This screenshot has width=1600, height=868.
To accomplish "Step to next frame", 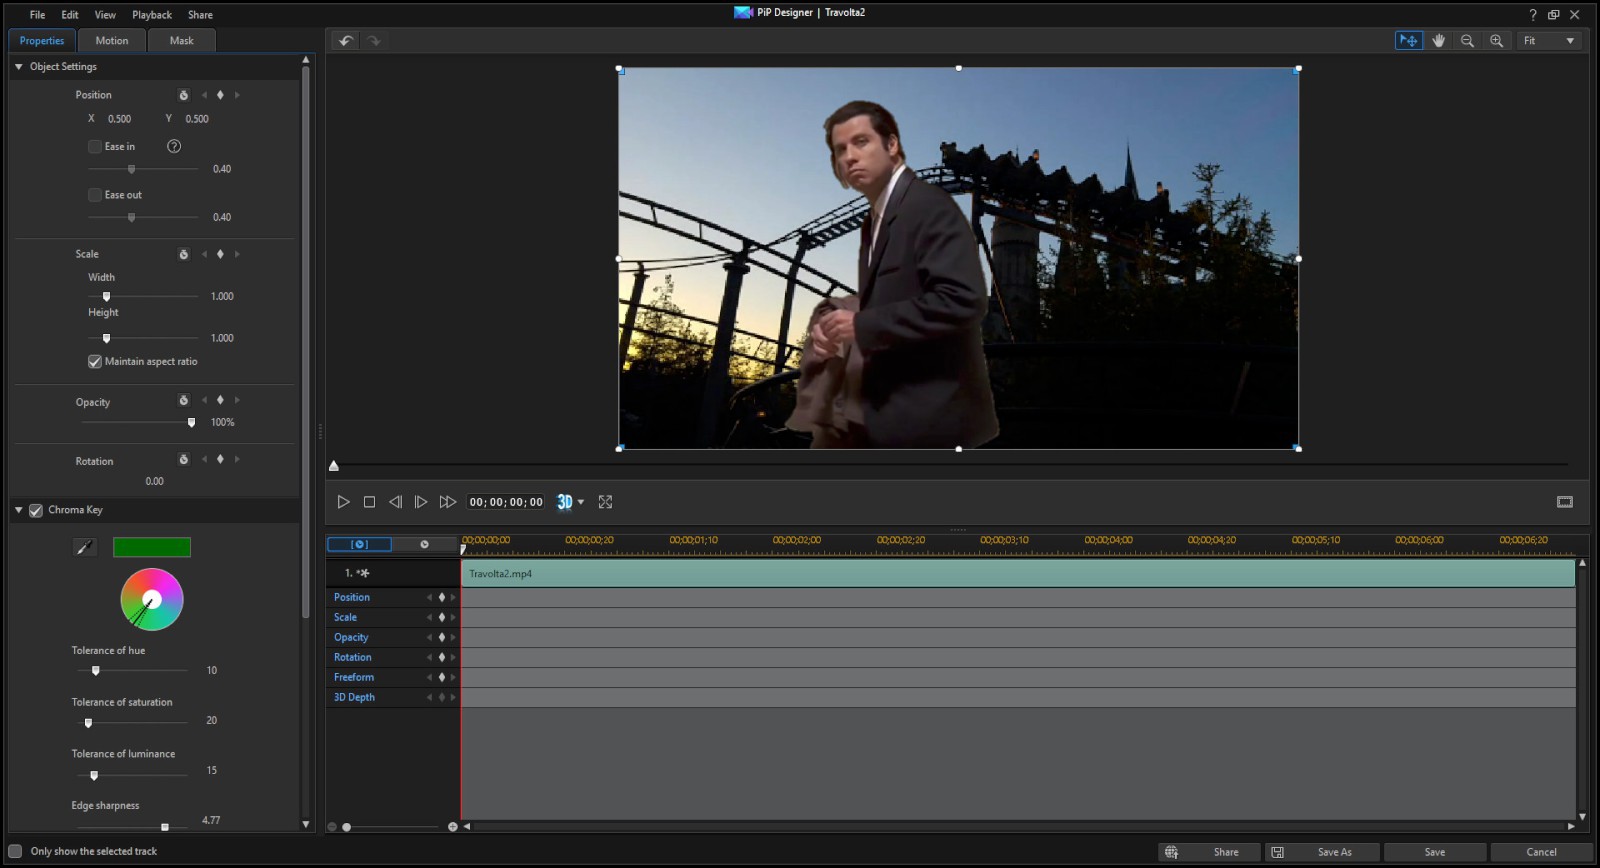I will pos(421,502).
